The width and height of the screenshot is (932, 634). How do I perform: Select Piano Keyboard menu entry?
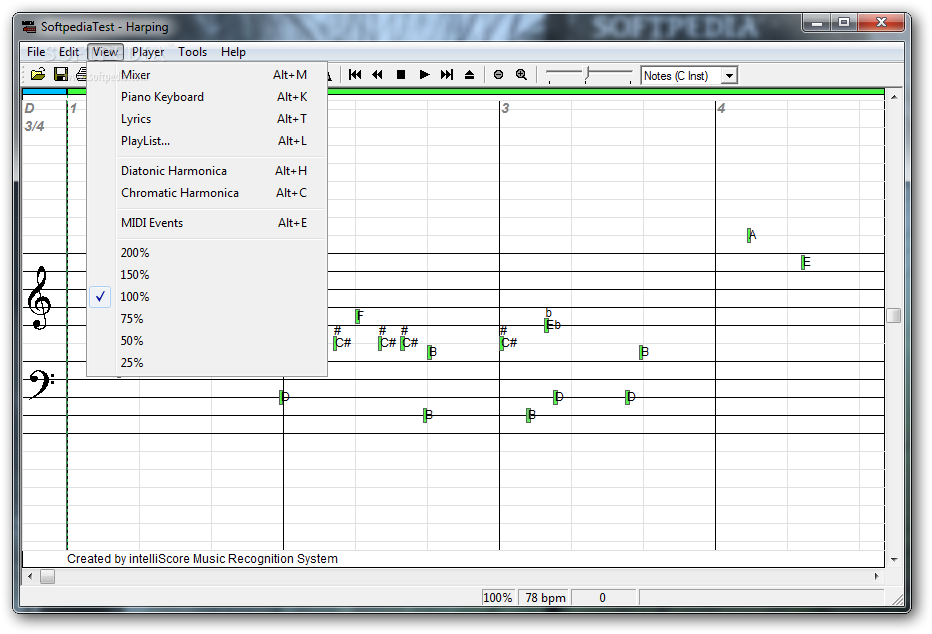[207, 97]
